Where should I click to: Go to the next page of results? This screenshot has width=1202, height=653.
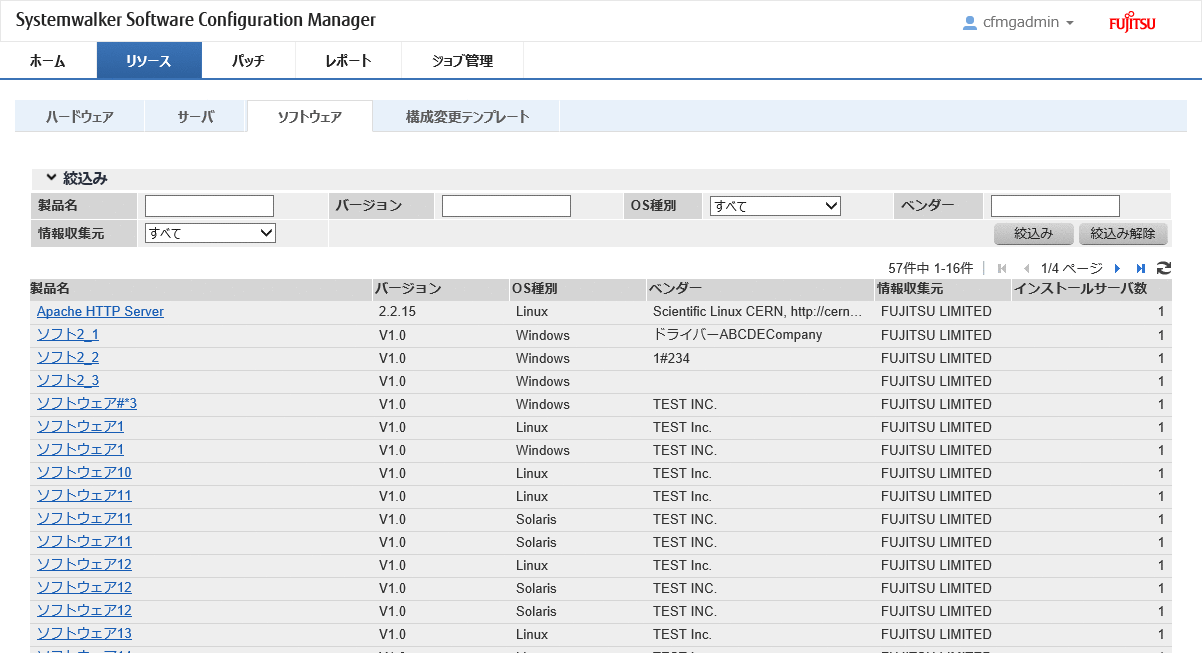1117,268
